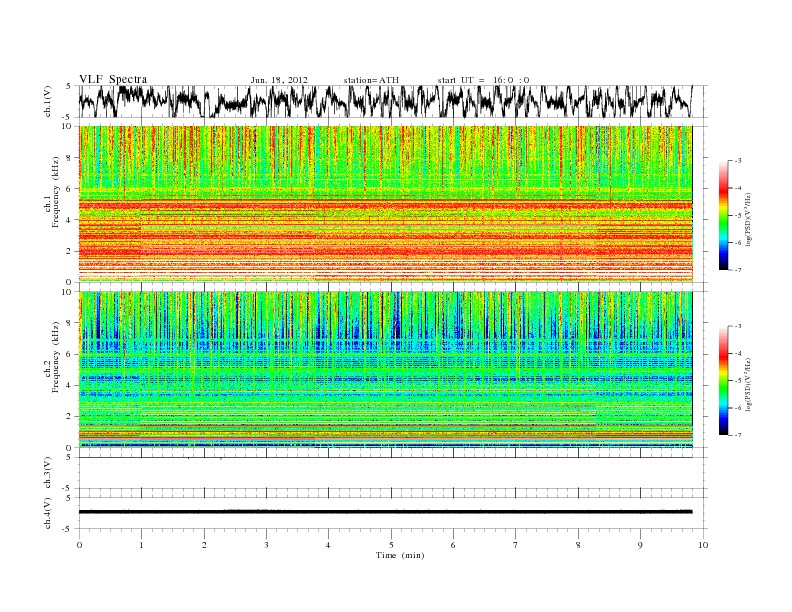Click the time axis tick label "7"
This screenshot has width=792, height=612.
[515, 545]
